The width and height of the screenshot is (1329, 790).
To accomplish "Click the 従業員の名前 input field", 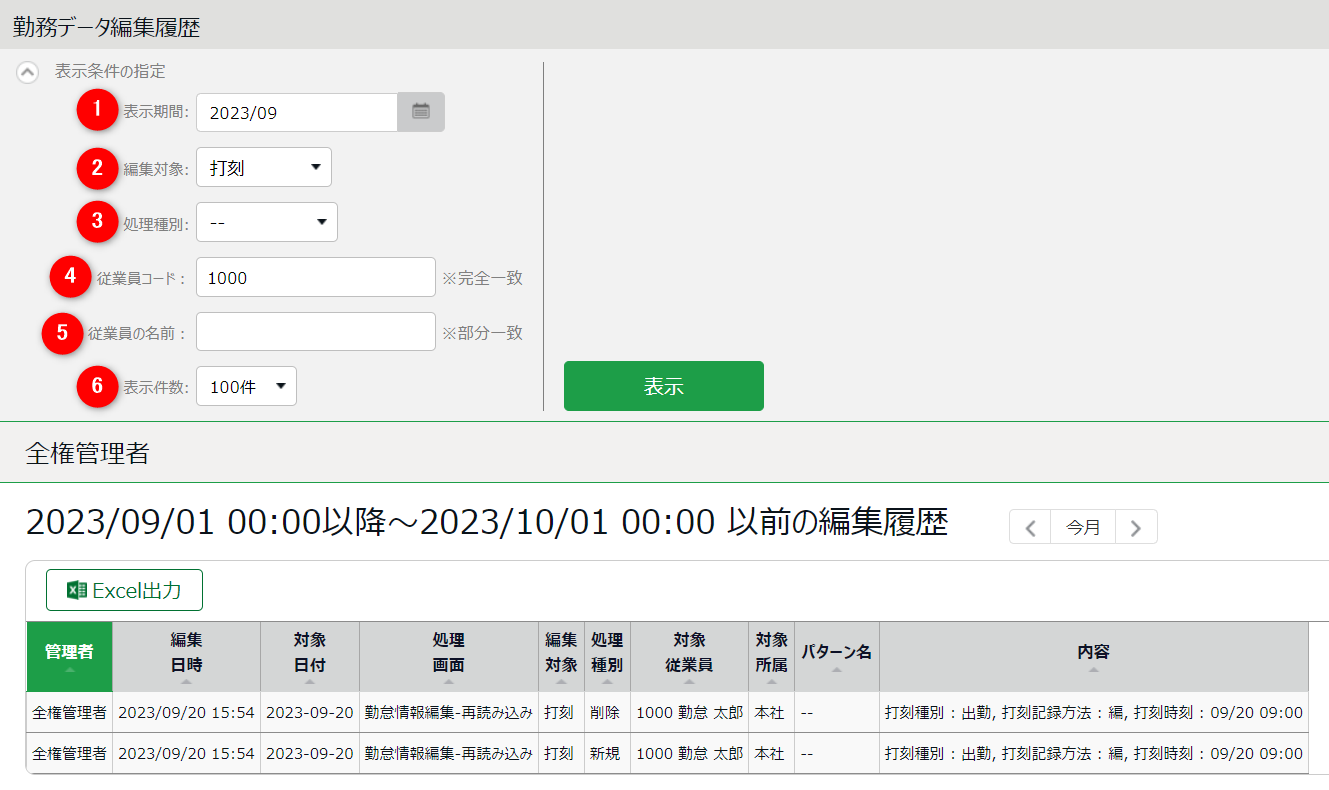I will [x=315, y=332].
